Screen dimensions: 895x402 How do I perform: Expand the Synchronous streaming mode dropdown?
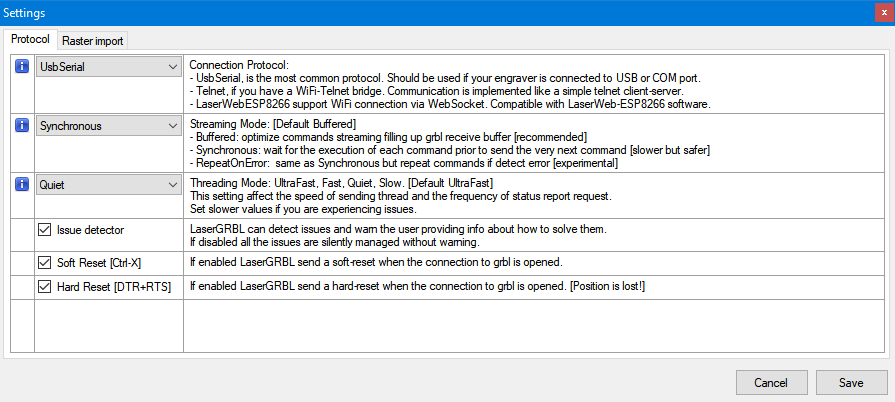pyautogui.click(x=108, y=126)
